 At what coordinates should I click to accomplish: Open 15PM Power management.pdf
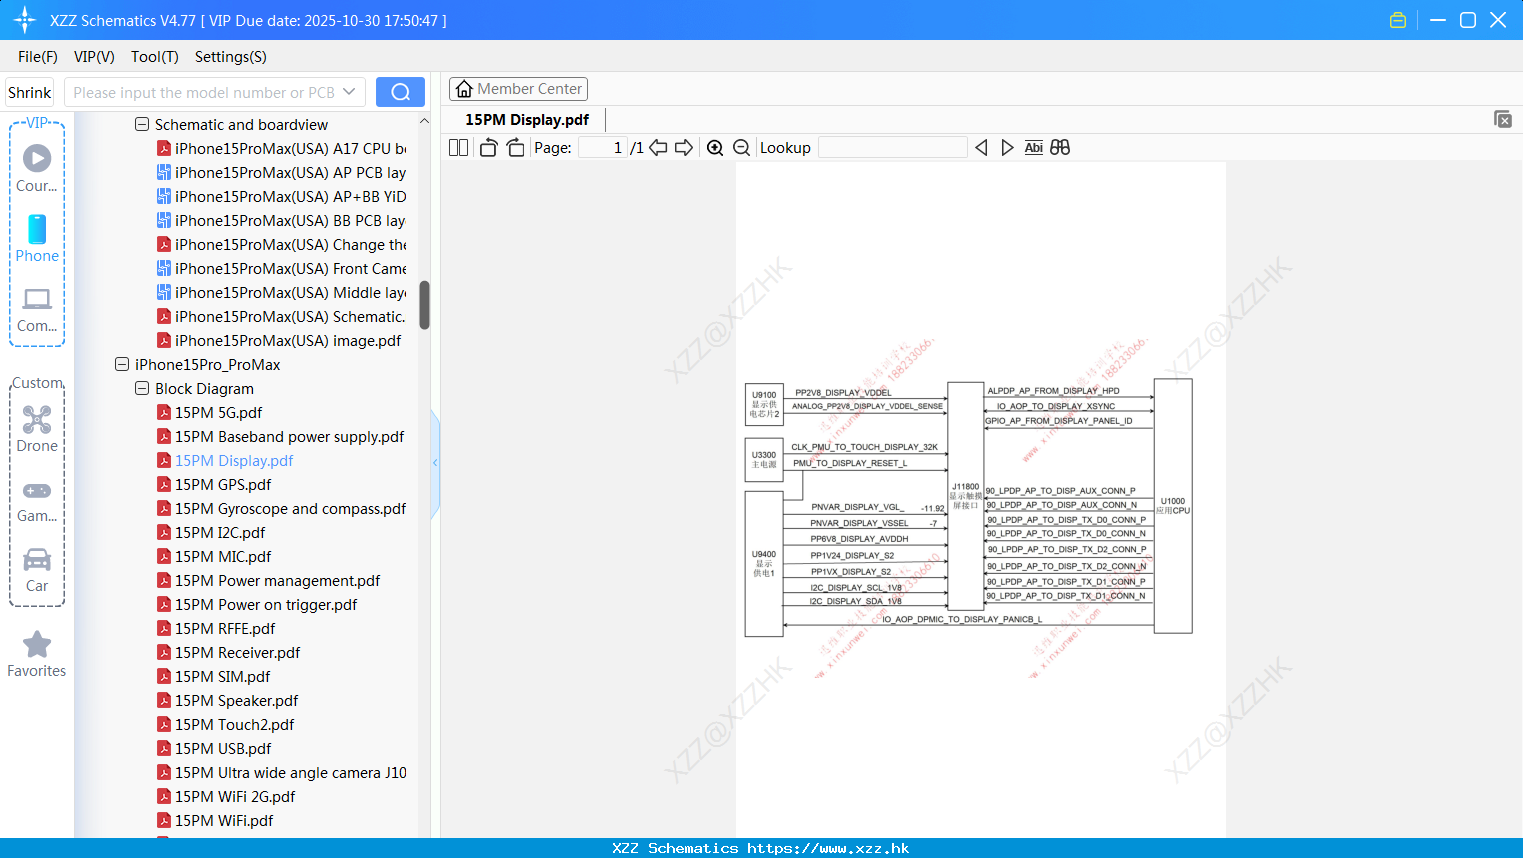[268, 580]
